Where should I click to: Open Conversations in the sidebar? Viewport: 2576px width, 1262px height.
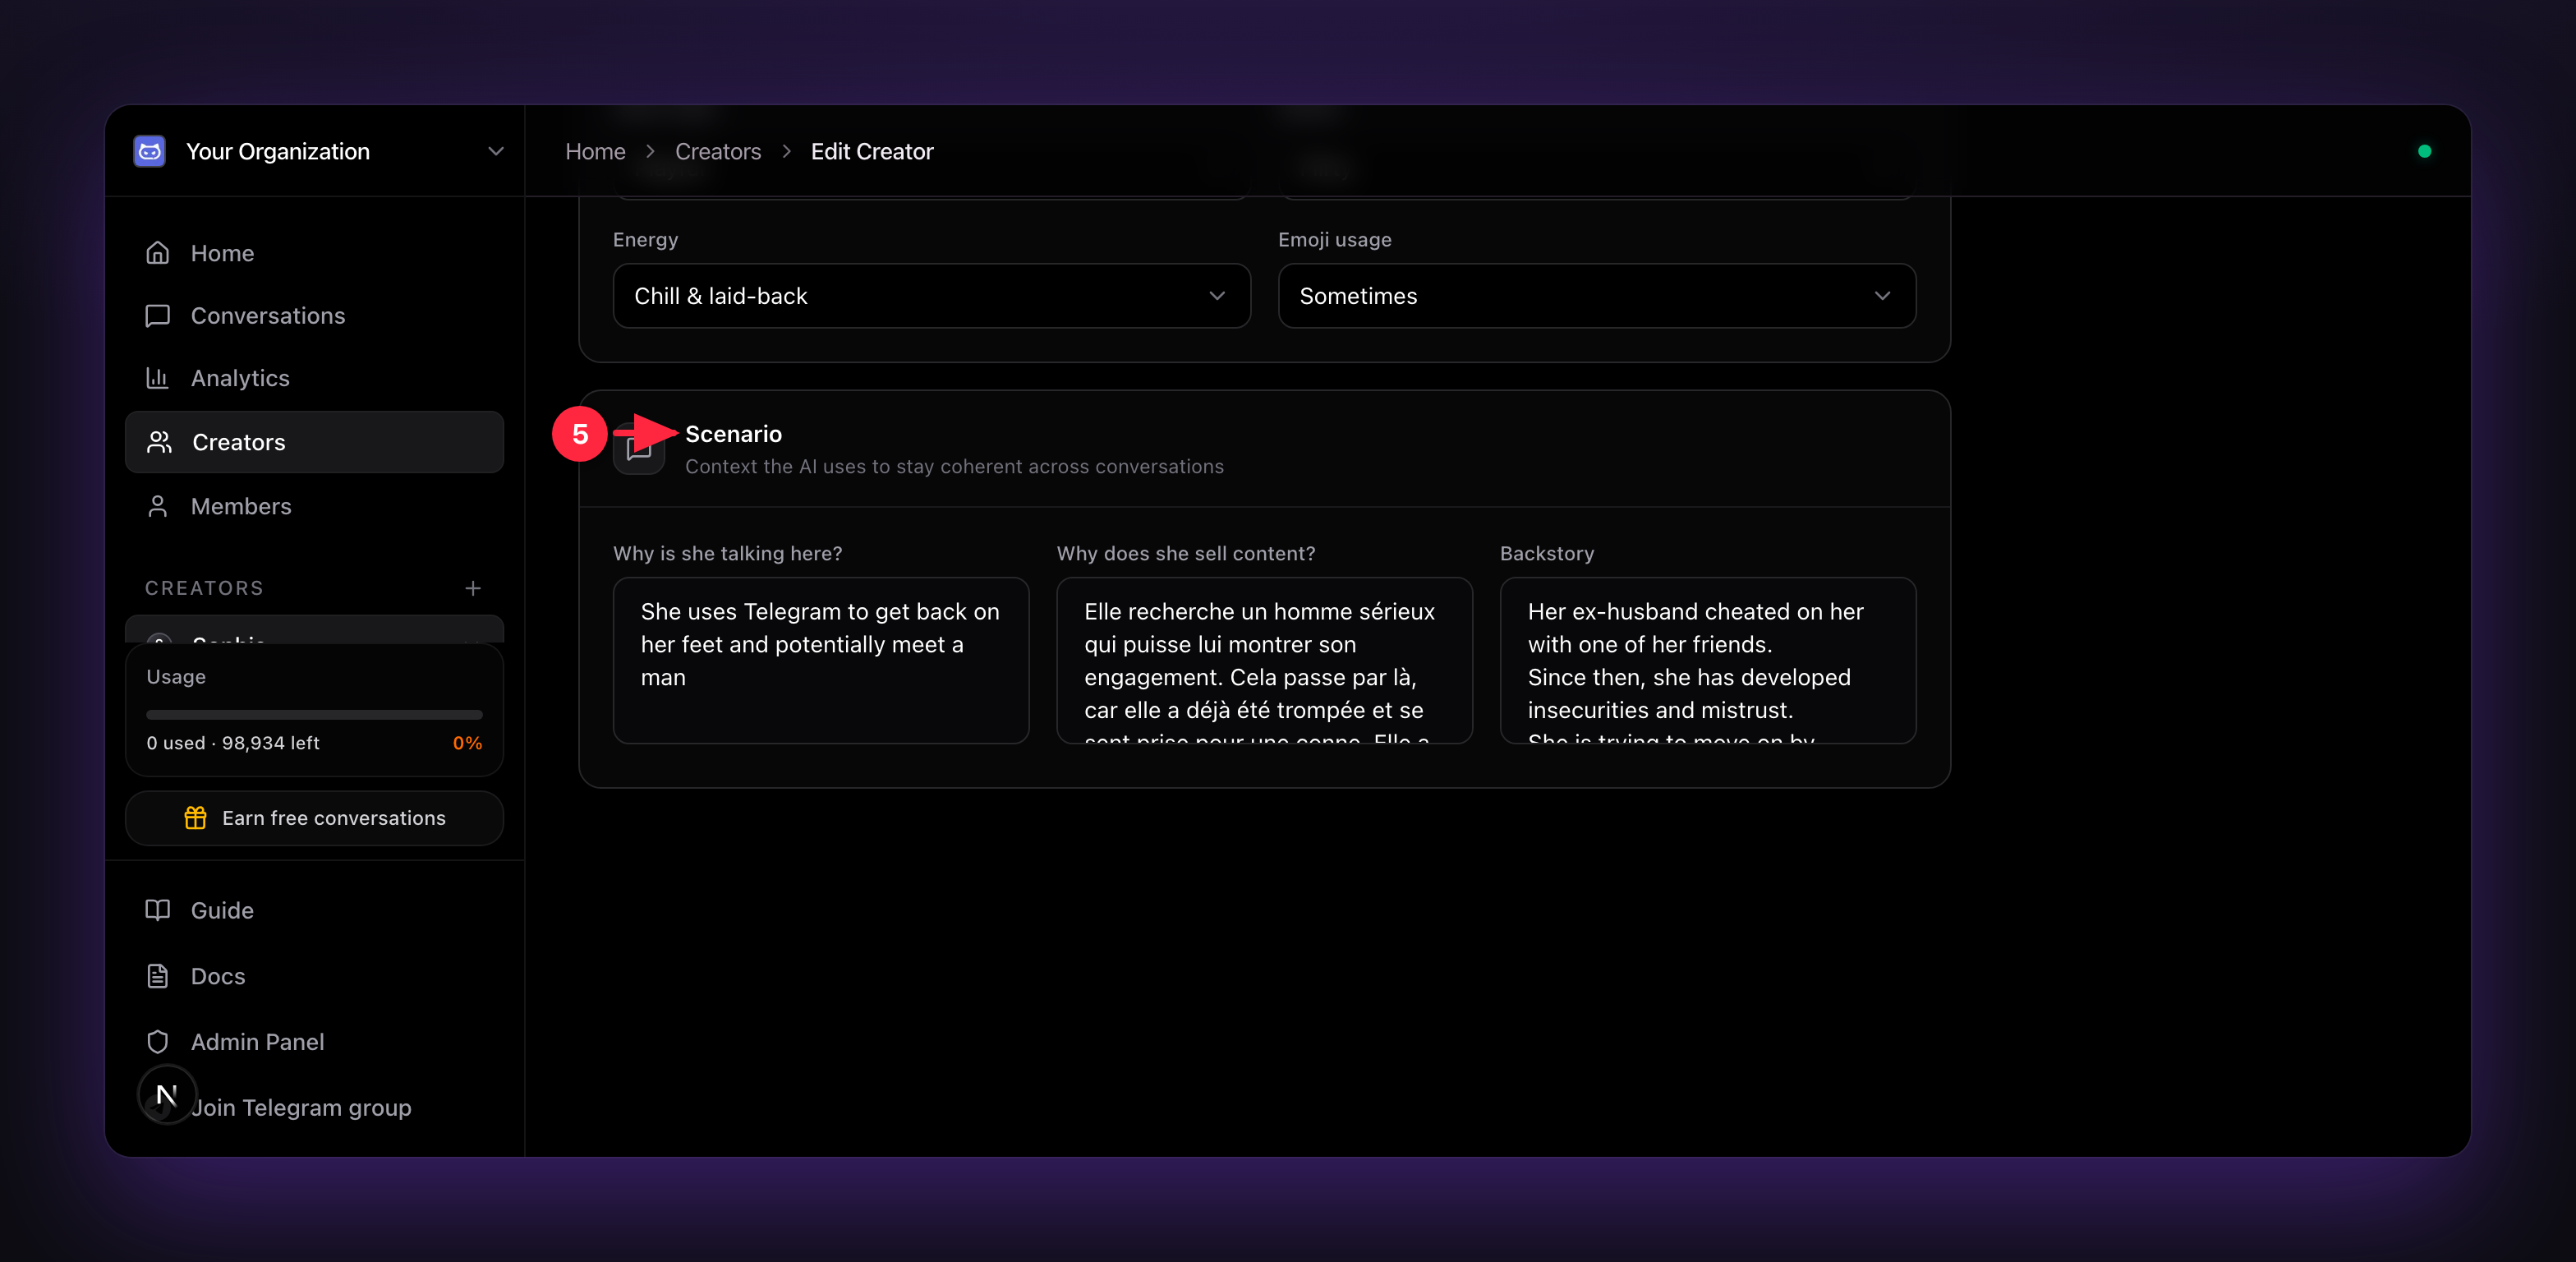tap(314, 316)
